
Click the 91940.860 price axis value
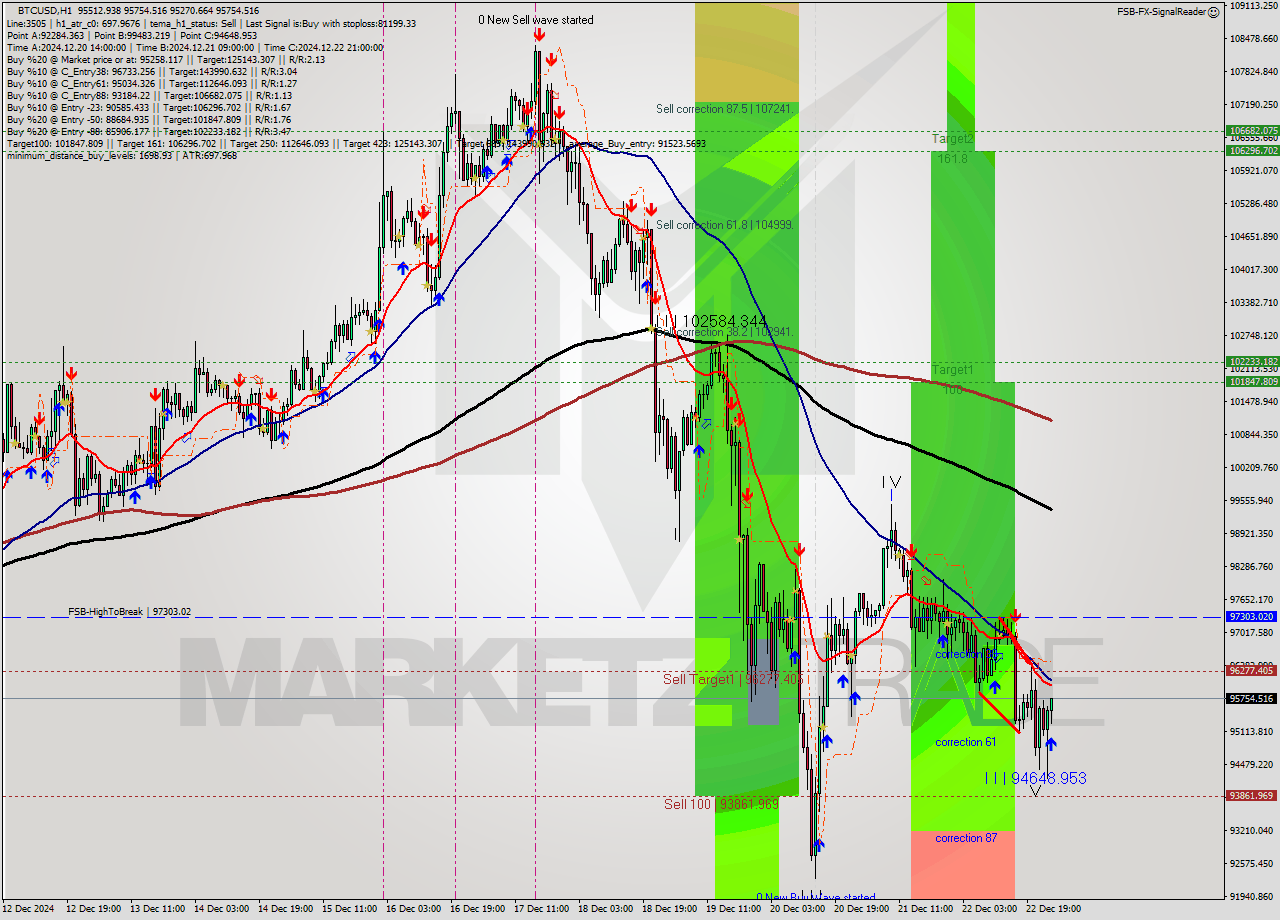(x=1254, y=896)
